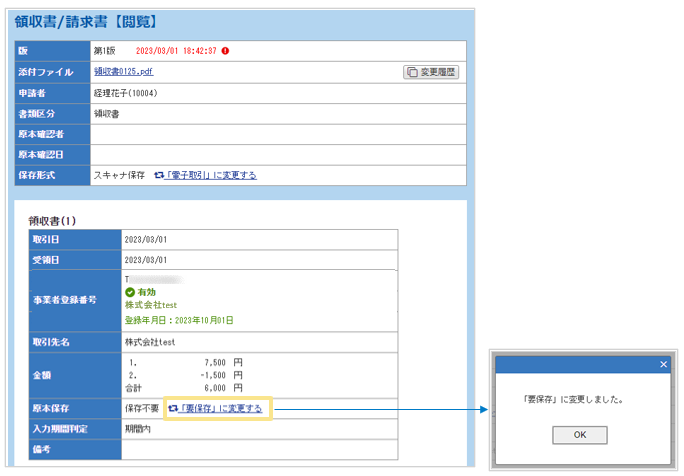Open the 変更履歴 change history
The width and height of the screenshot is (684, 476).
tap(432, 72)
